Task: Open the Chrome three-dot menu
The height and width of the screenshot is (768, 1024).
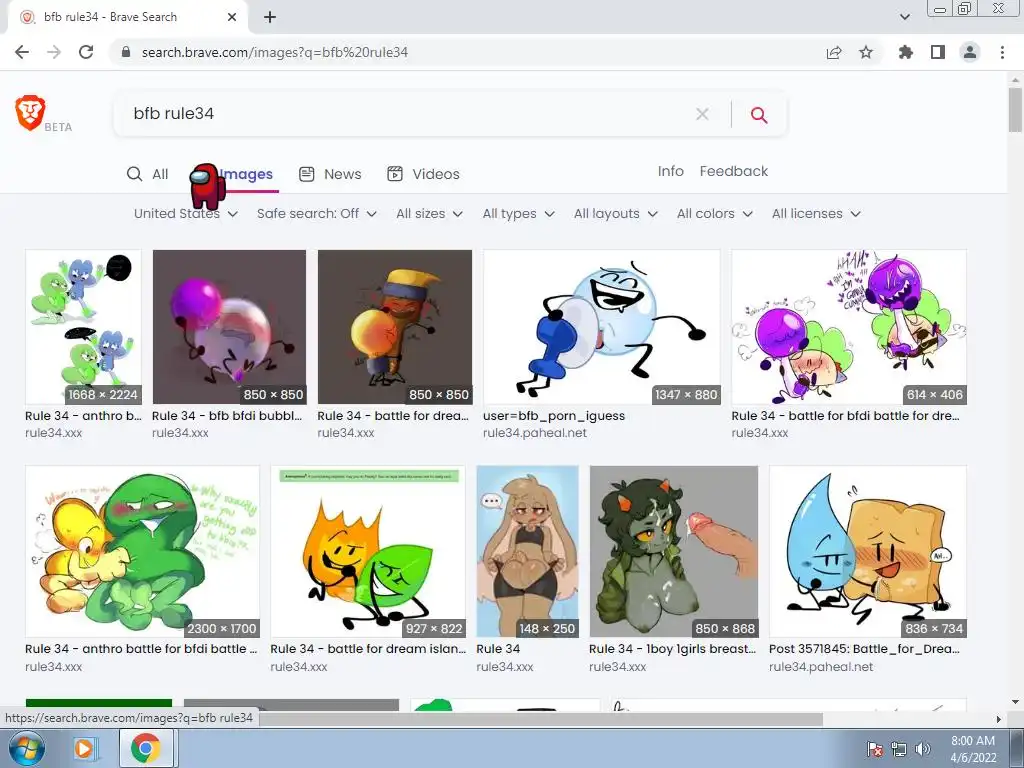Action: [x=1002, y=52]
